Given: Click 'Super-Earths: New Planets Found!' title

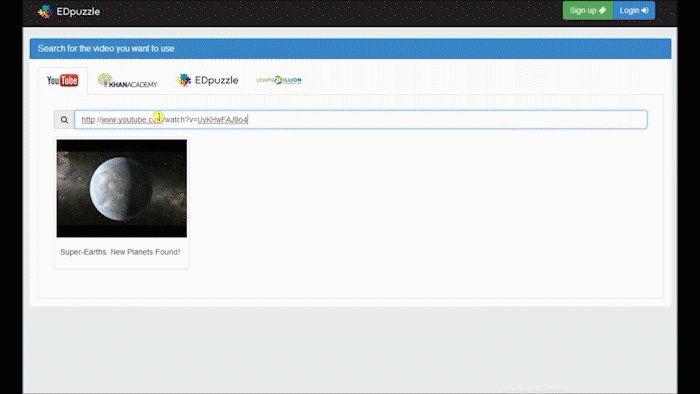Looking at the screenshot, I should (x=121, y=252).
